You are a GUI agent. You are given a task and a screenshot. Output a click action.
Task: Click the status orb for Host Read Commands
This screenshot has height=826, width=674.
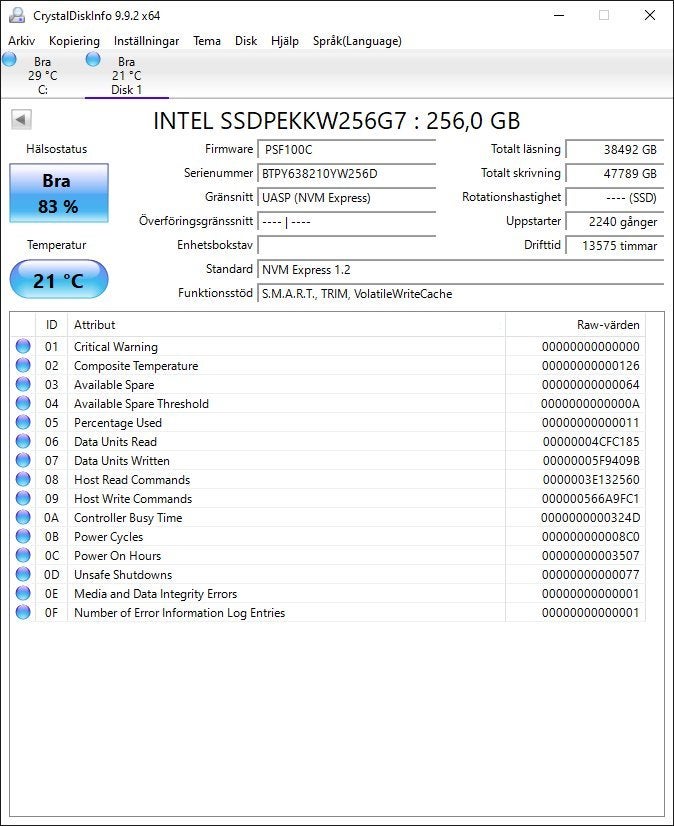point(23,479)
